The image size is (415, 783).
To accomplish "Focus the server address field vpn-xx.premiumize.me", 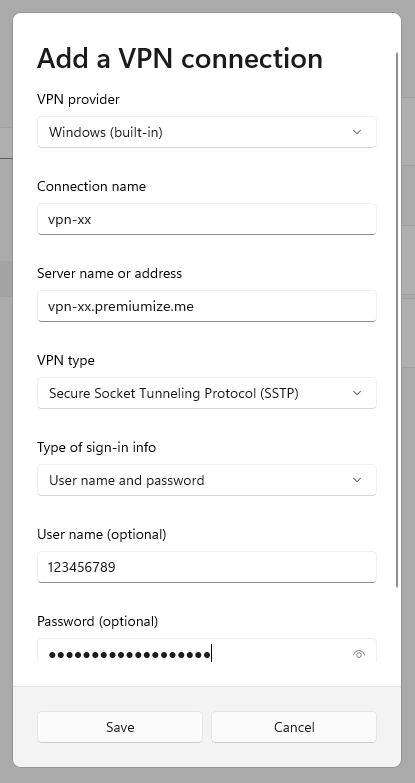I will coord(207,306).
